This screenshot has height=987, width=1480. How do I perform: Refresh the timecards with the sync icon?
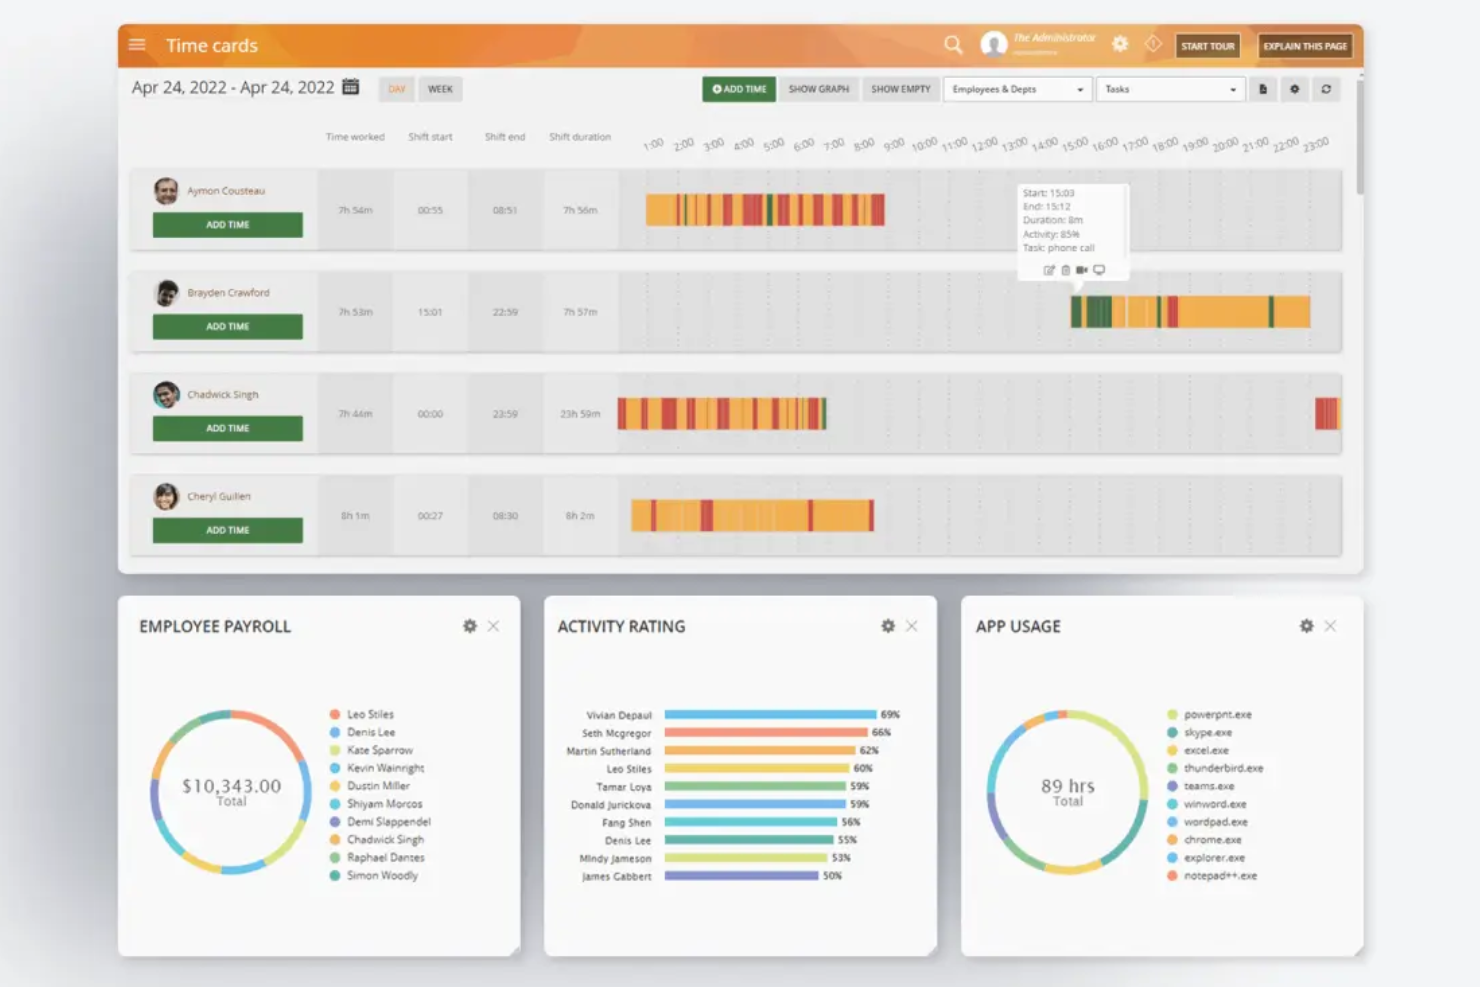pyautogui.click(x=1328, y=89)
